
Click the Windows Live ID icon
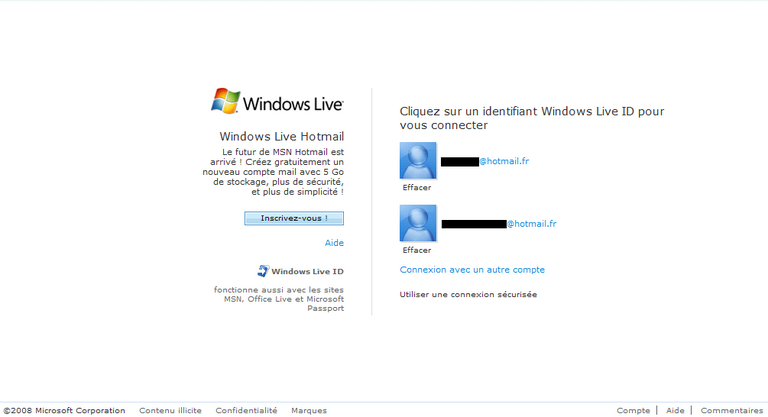263,271
